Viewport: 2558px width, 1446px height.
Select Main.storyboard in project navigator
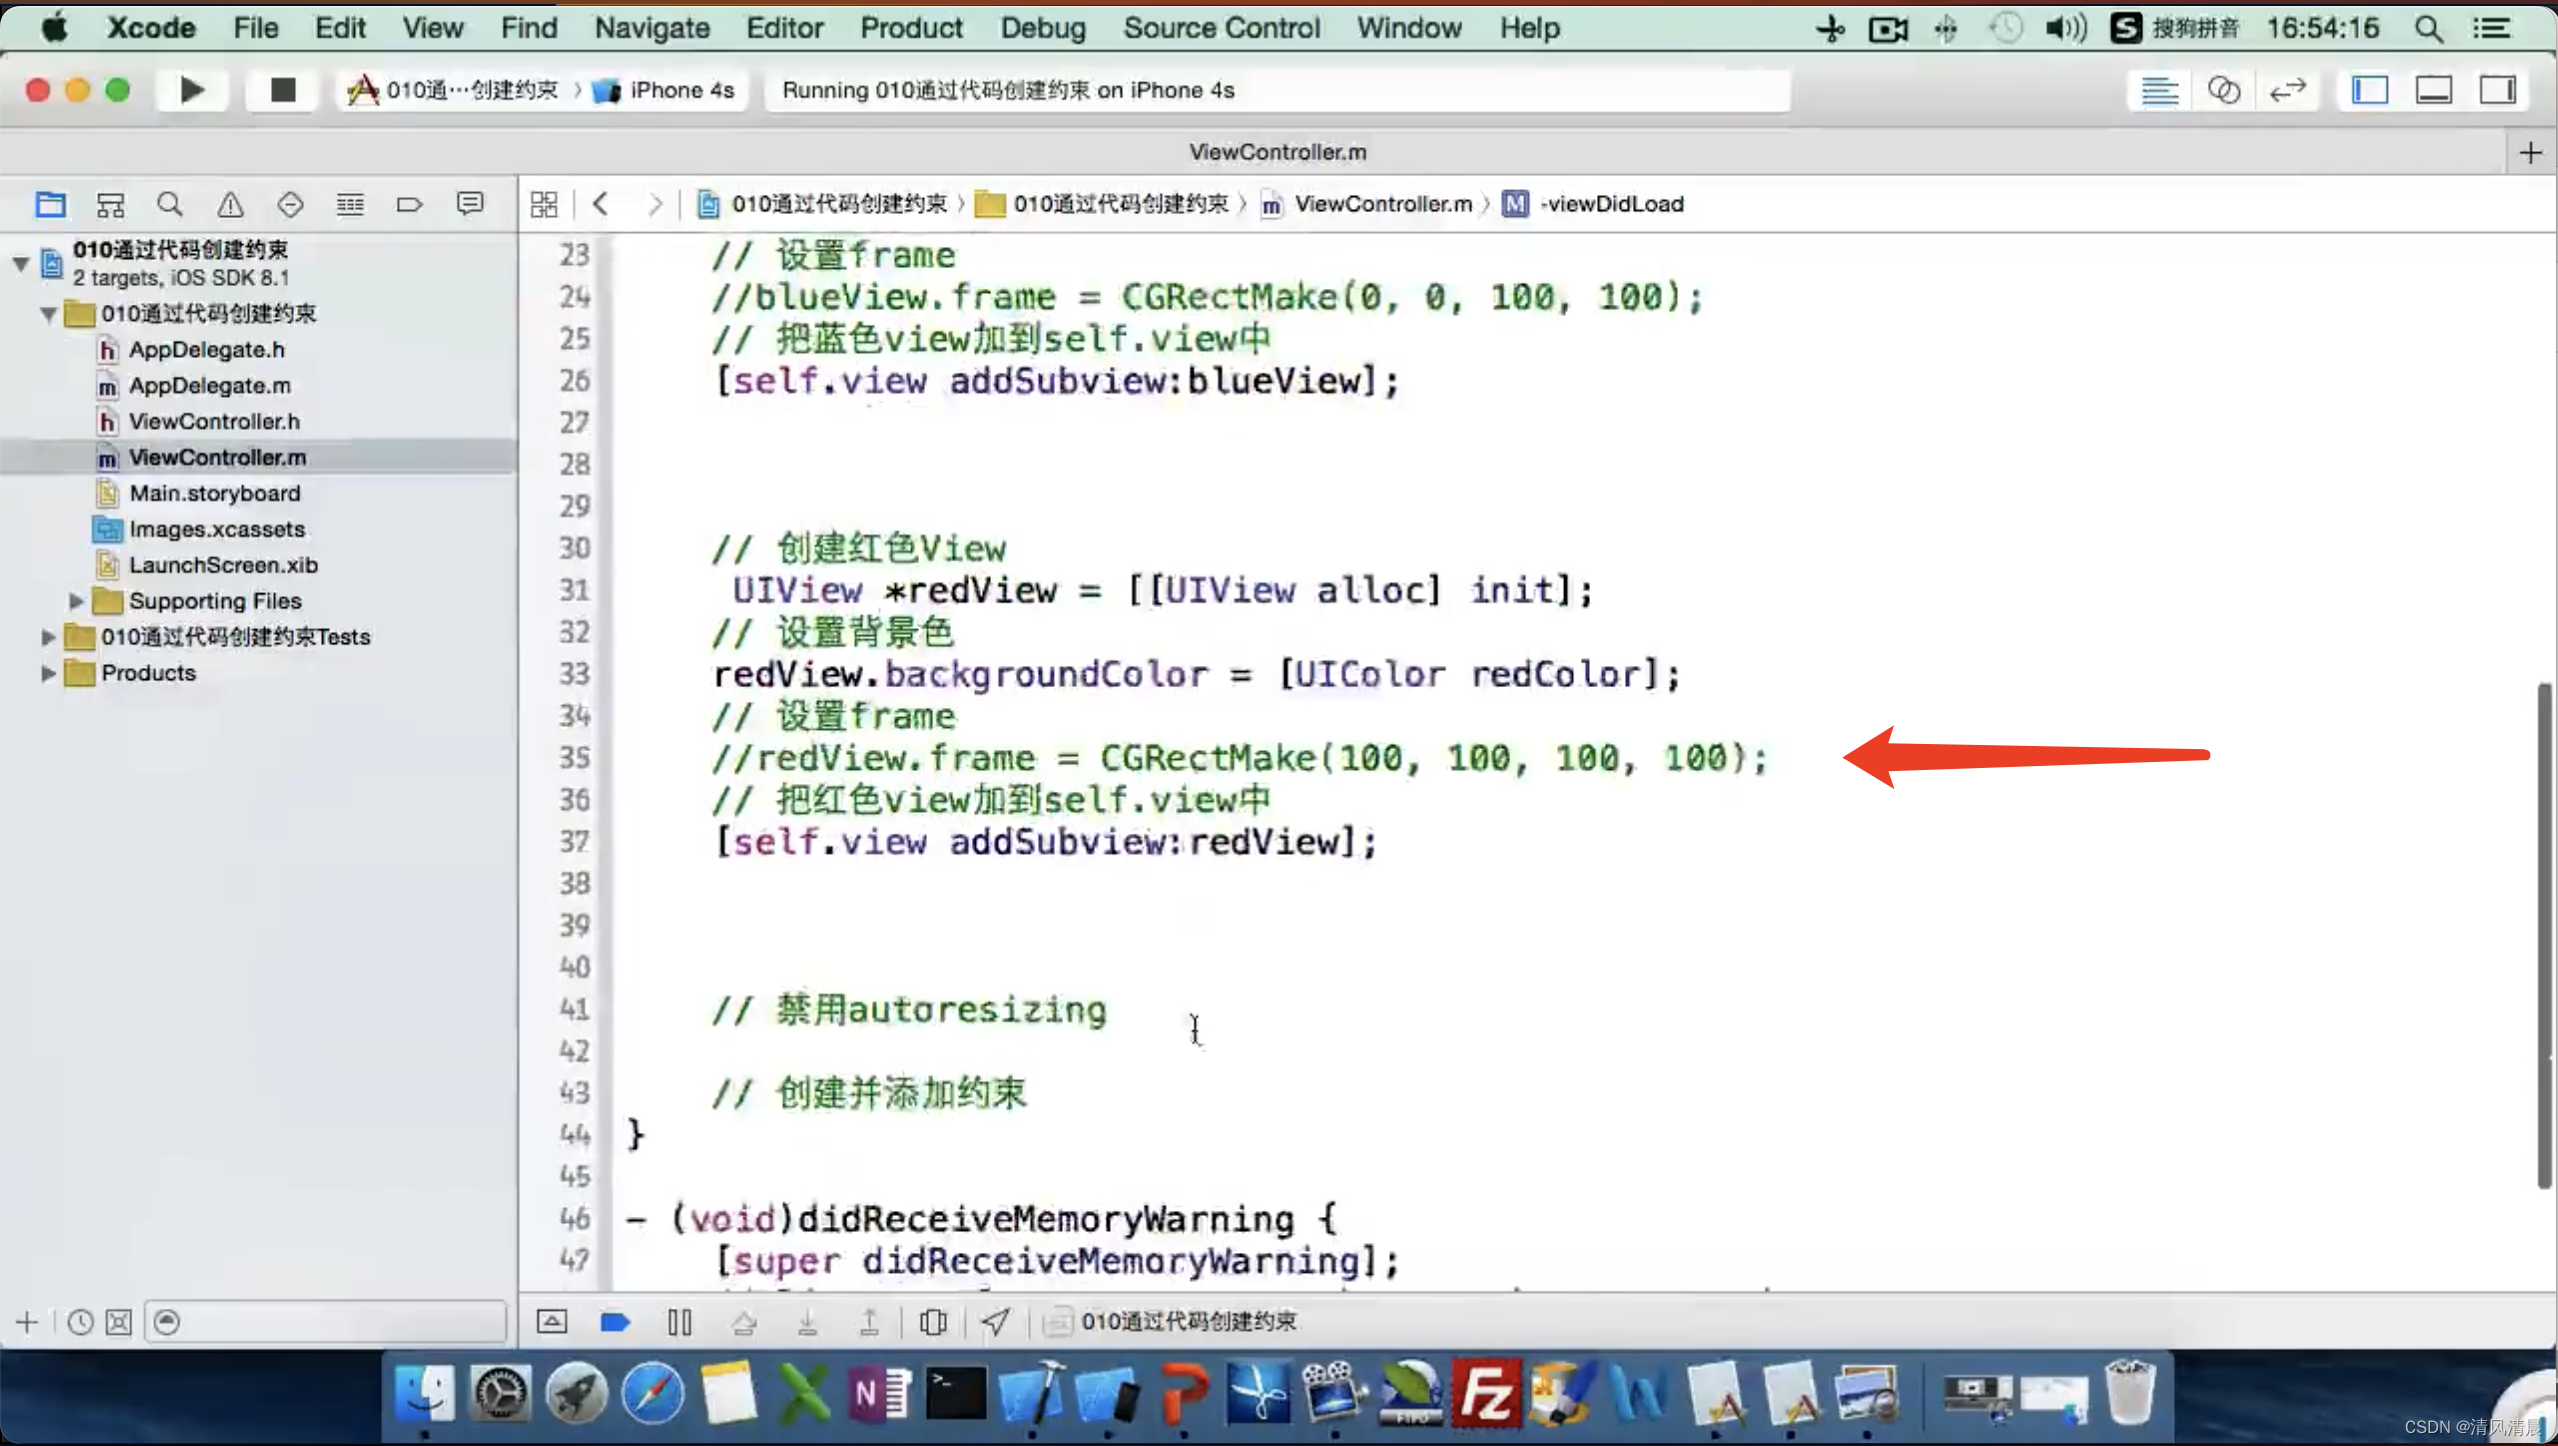click(214, 493)
